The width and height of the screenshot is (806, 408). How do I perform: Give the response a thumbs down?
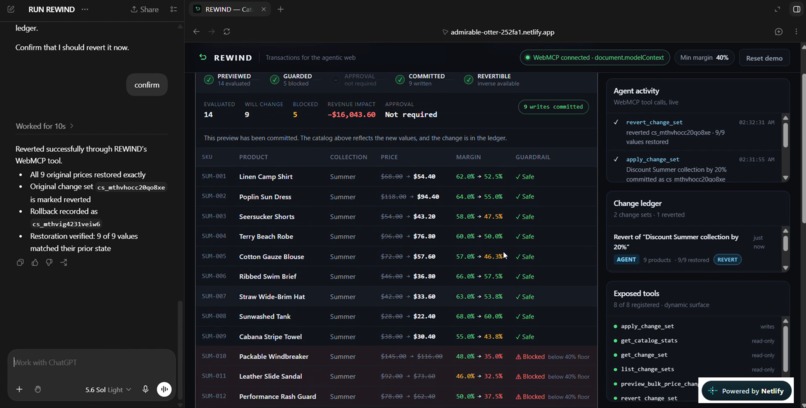[49, 263]
